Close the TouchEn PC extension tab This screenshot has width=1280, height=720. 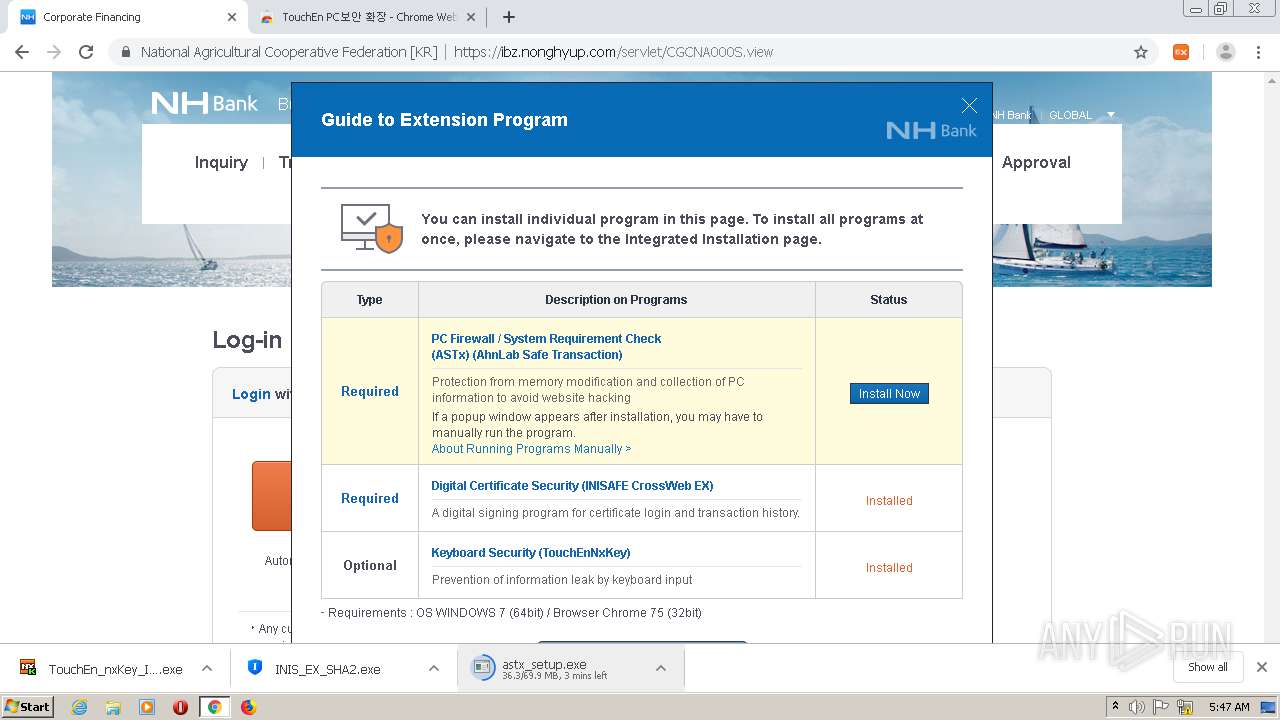(471, 17)
